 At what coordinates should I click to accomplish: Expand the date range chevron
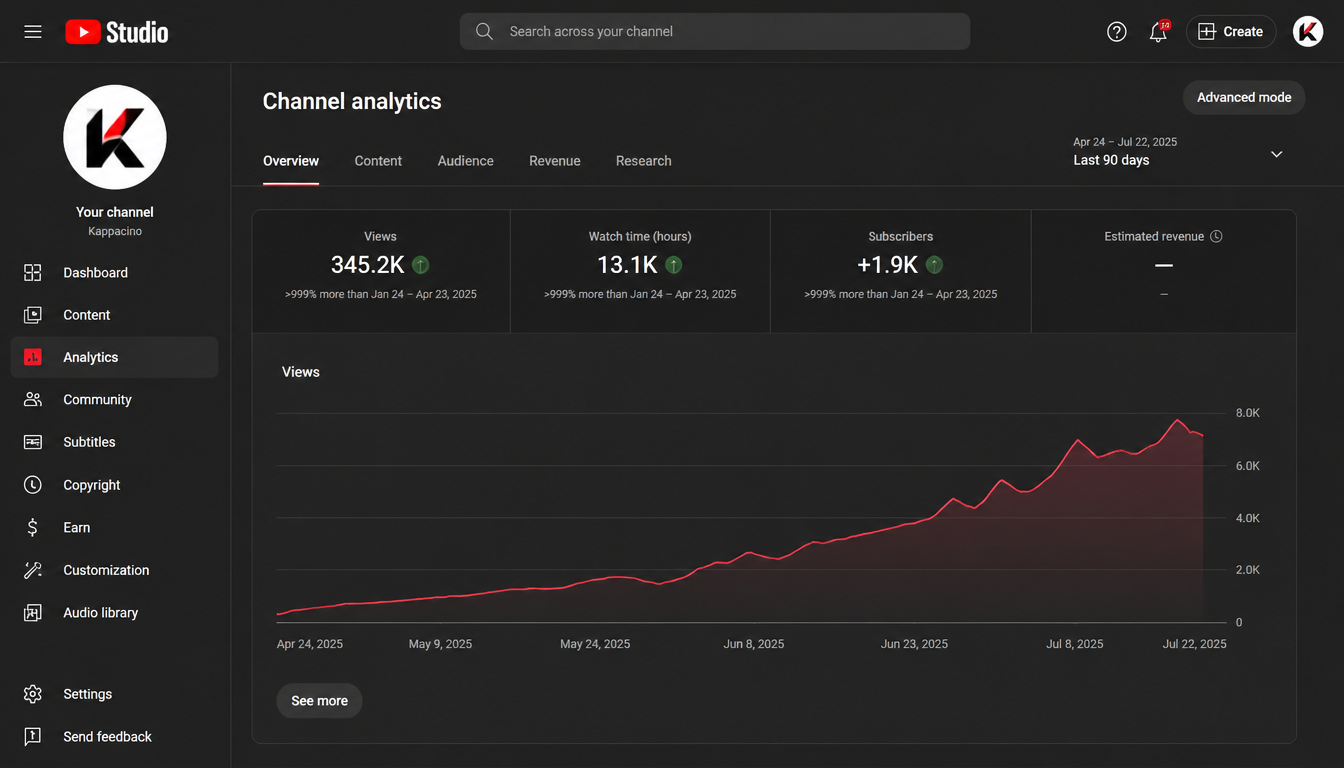[x=1276, y=154]
